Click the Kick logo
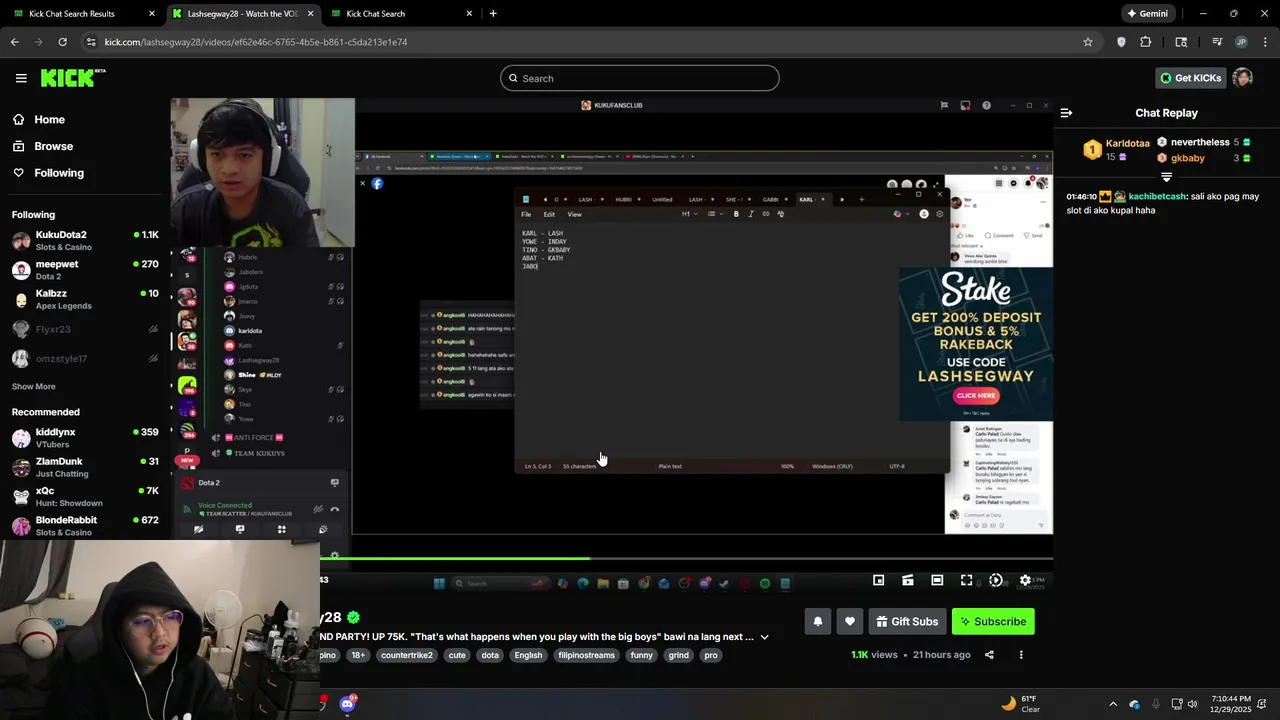This screenshot has width=1280, height=720. 73,78
